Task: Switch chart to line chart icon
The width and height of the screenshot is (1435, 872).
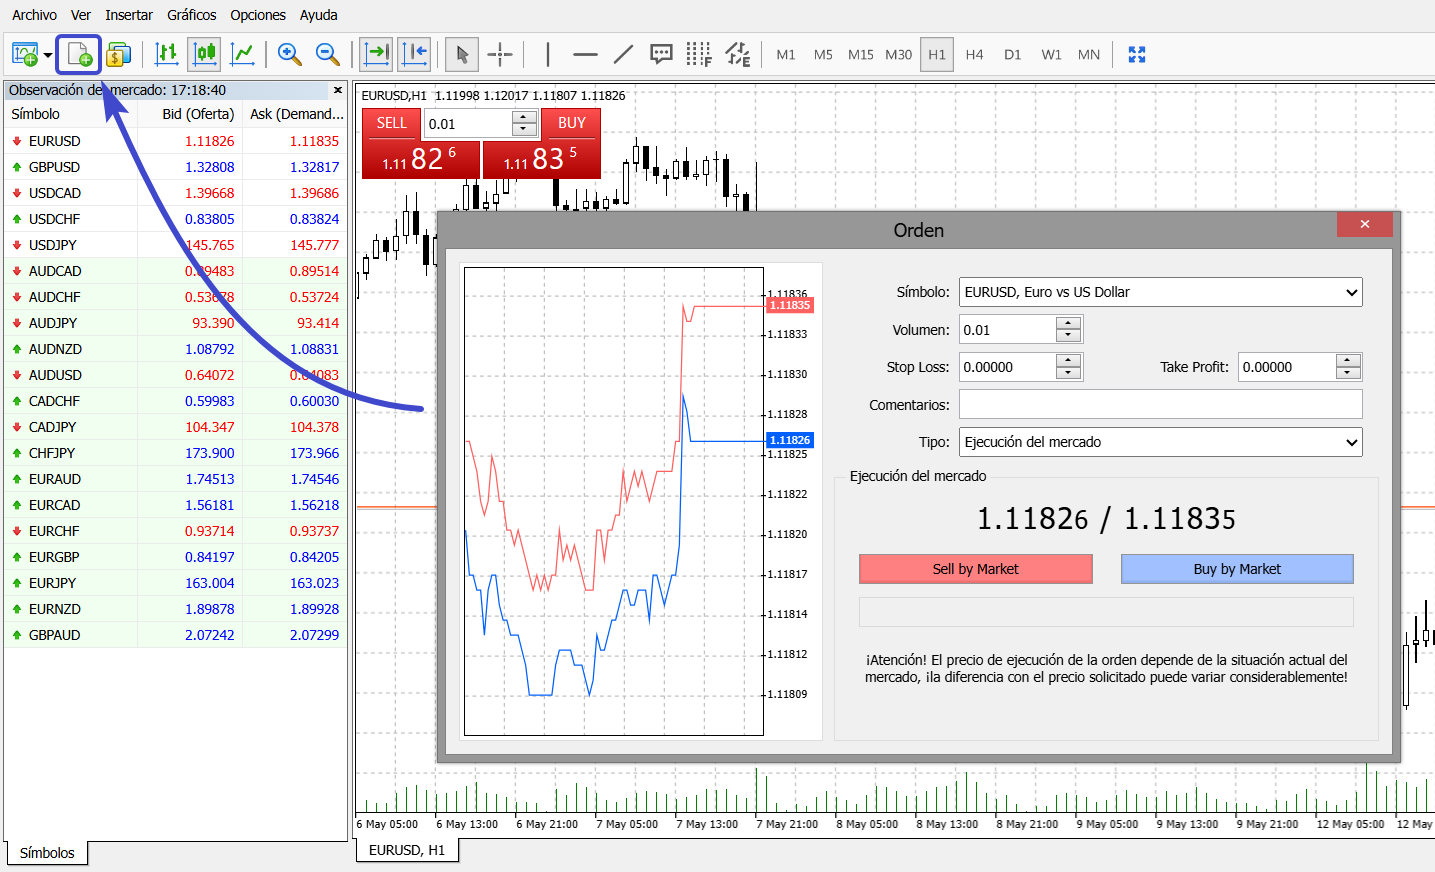Action: (242, 54)
